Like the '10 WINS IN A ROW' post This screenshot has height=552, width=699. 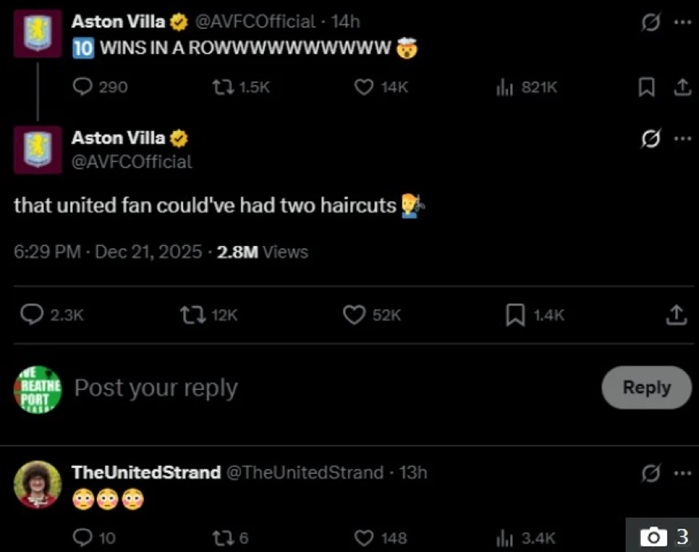coord(365,87)
